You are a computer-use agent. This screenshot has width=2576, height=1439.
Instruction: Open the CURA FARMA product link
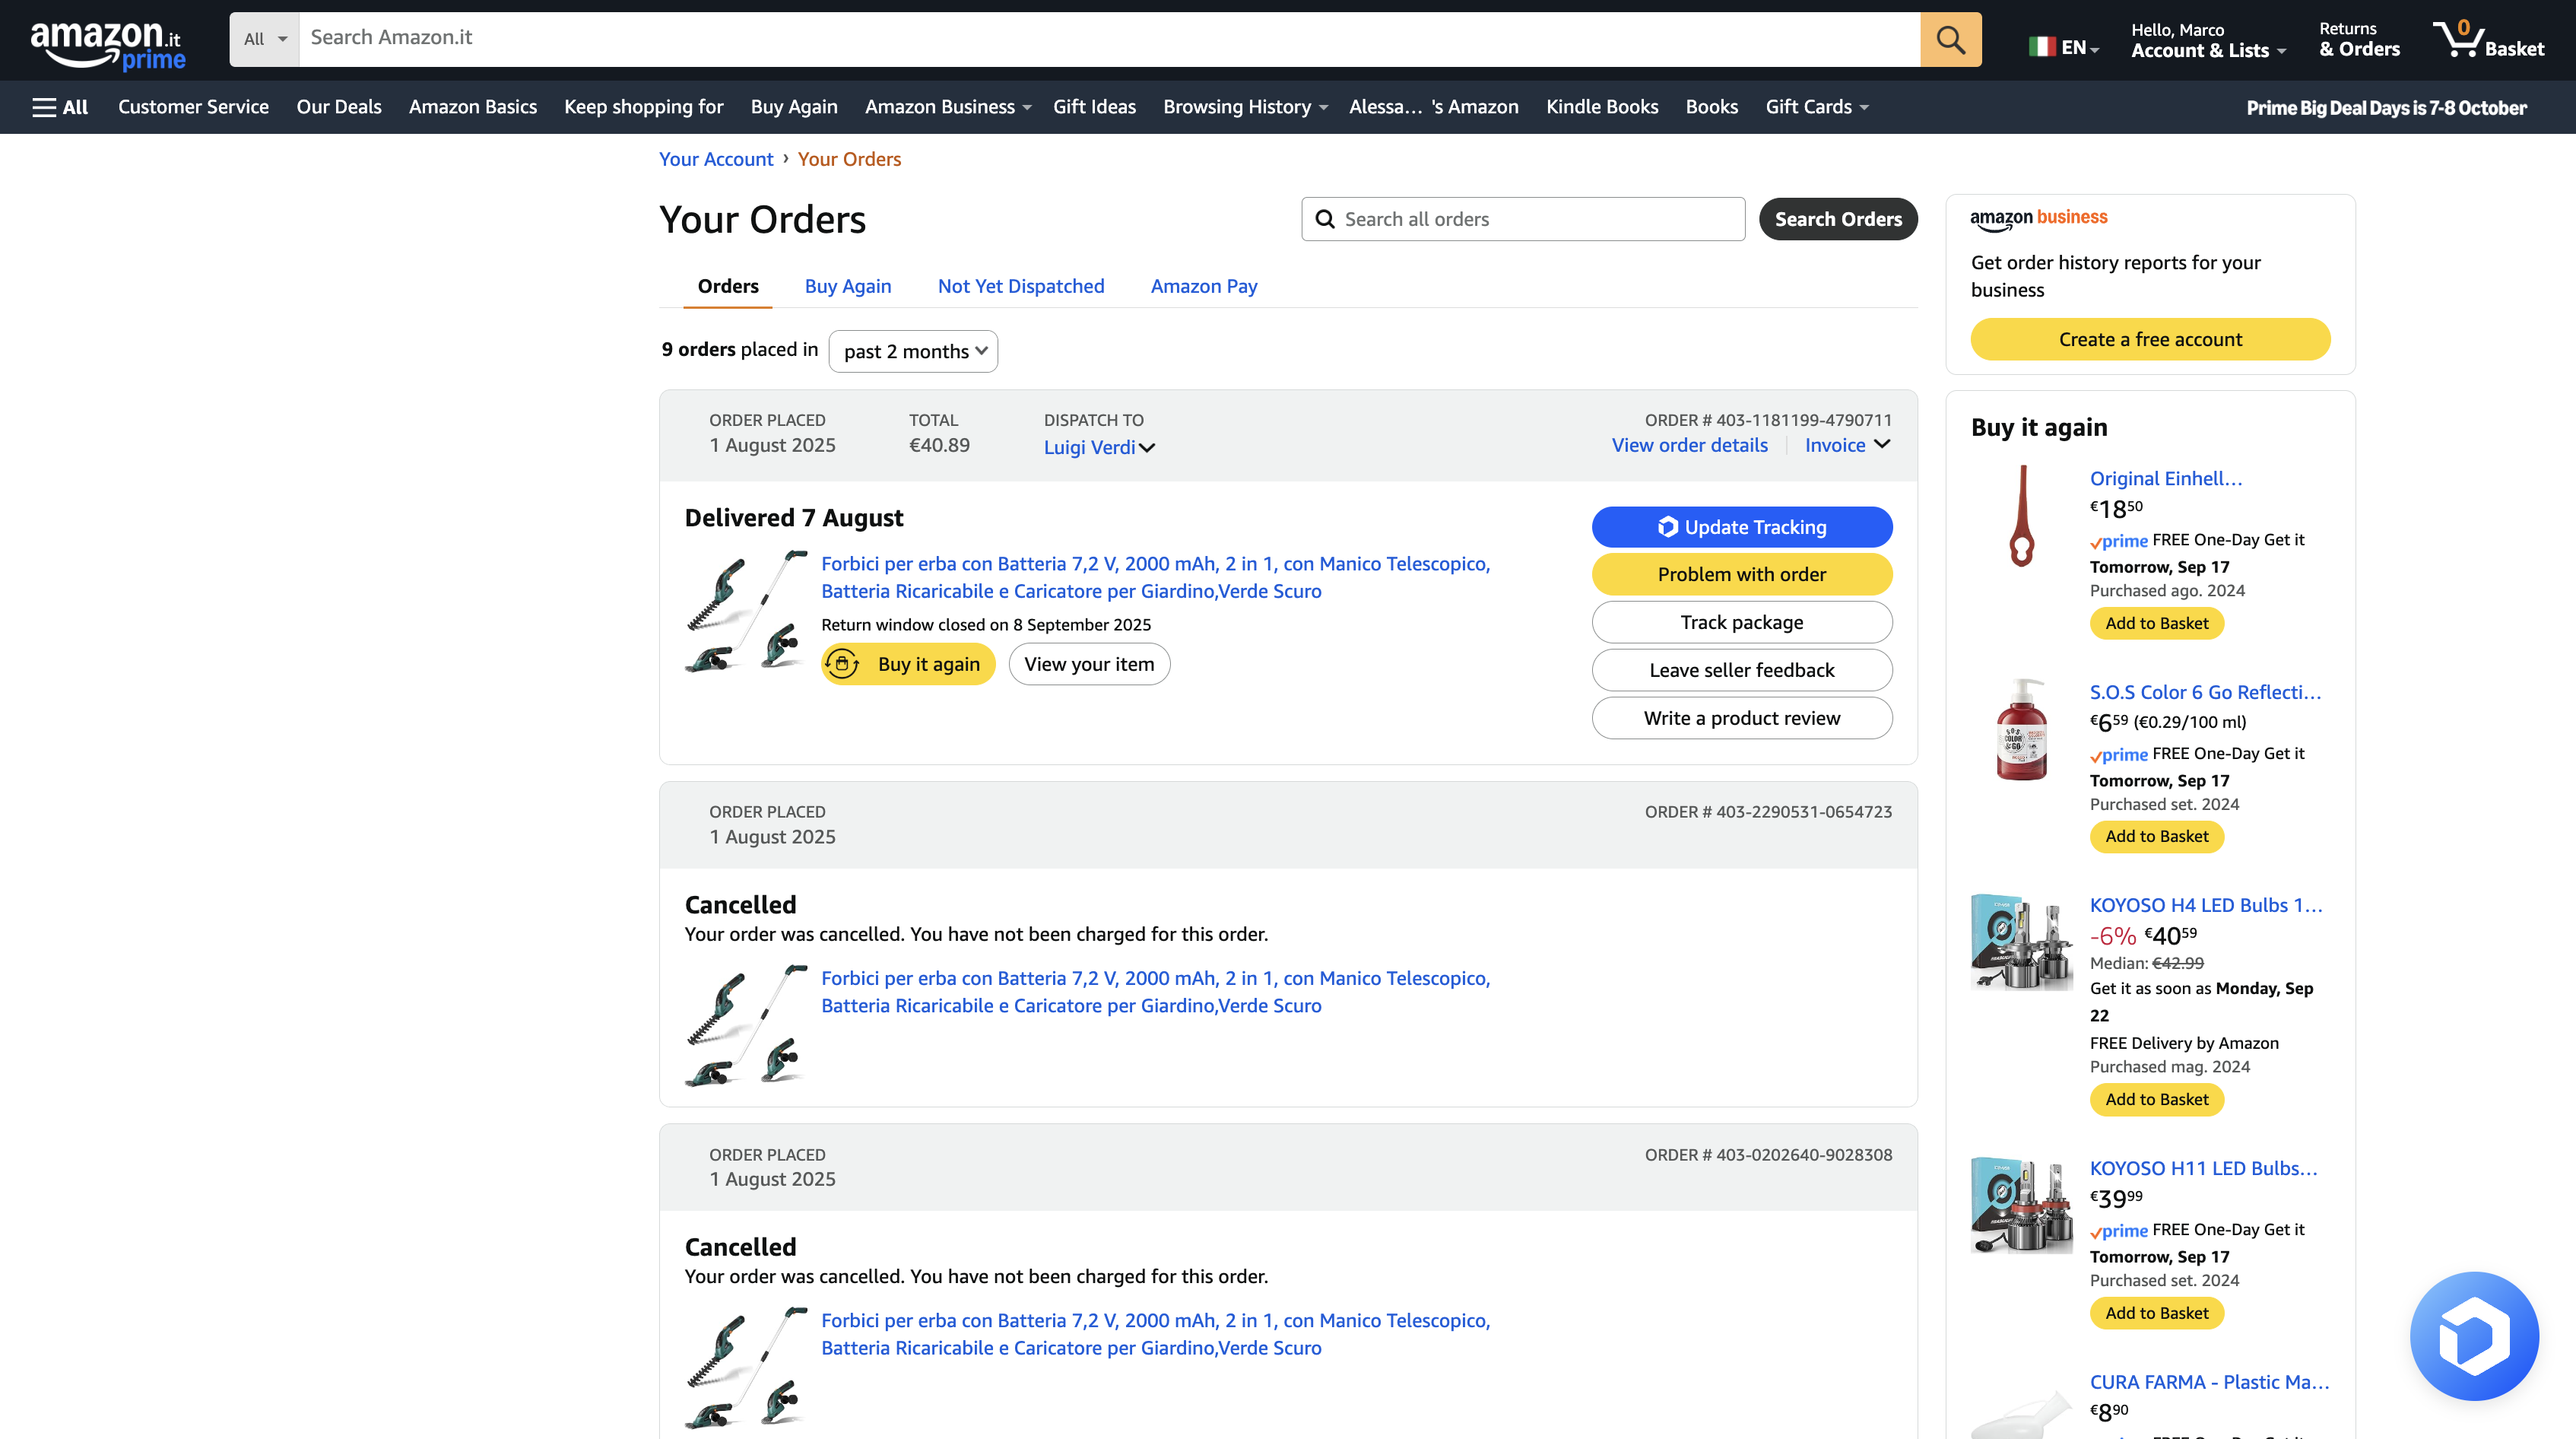[2209, 1382]
